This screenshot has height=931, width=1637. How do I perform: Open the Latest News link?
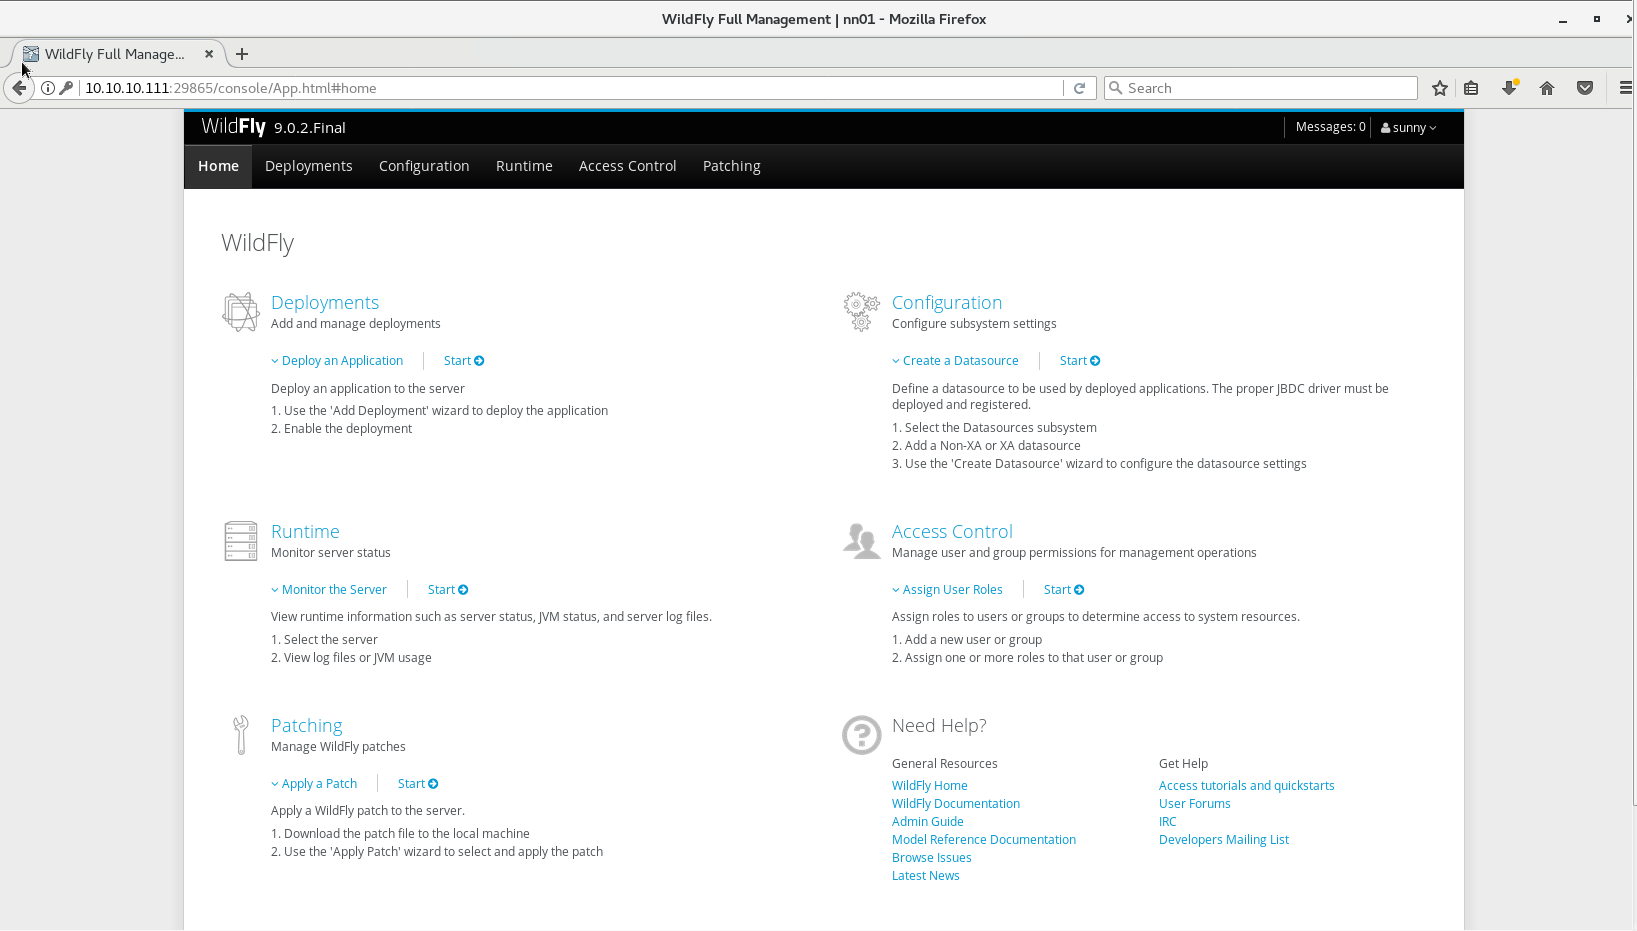[x=926, y=876]
